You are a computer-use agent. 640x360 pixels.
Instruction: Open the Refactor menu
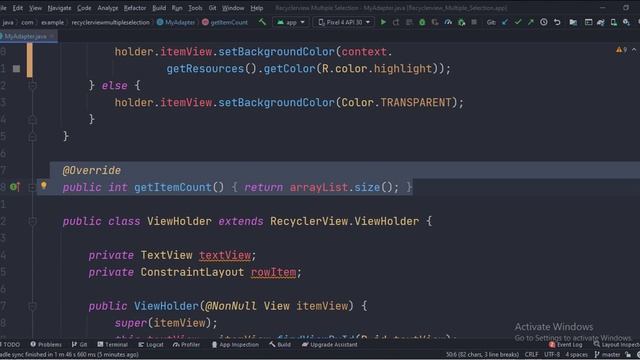(135, 8)
